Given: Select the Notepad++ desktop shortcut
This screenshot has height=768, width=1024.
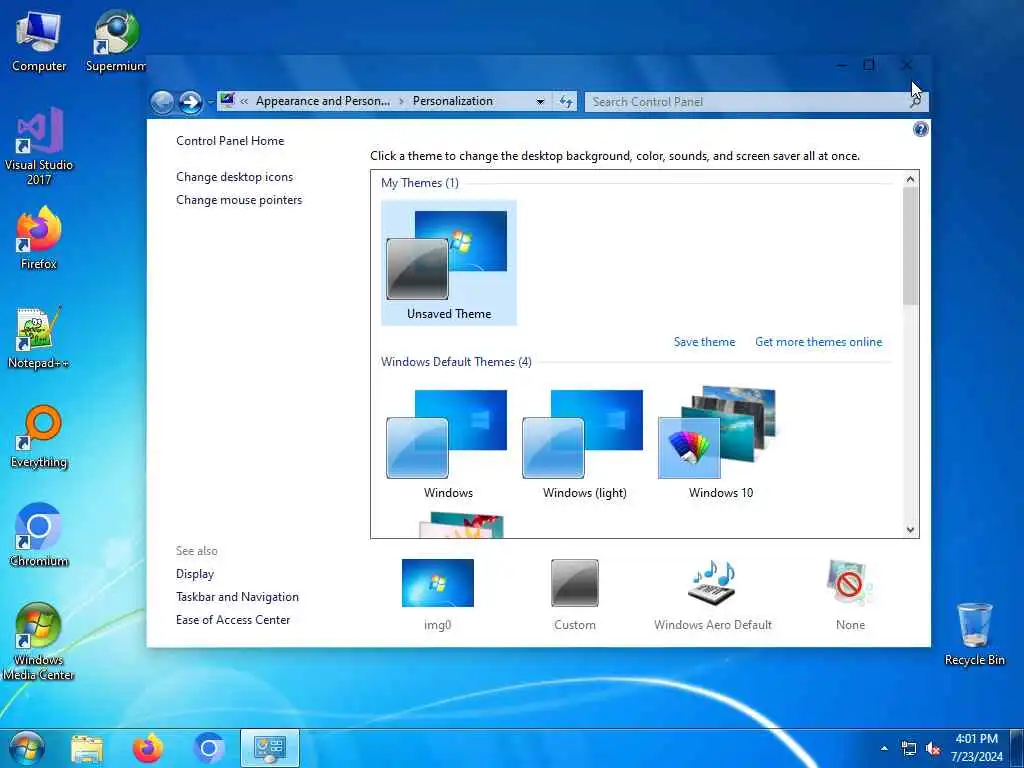Looking at the screenshot, I should 39,338.
